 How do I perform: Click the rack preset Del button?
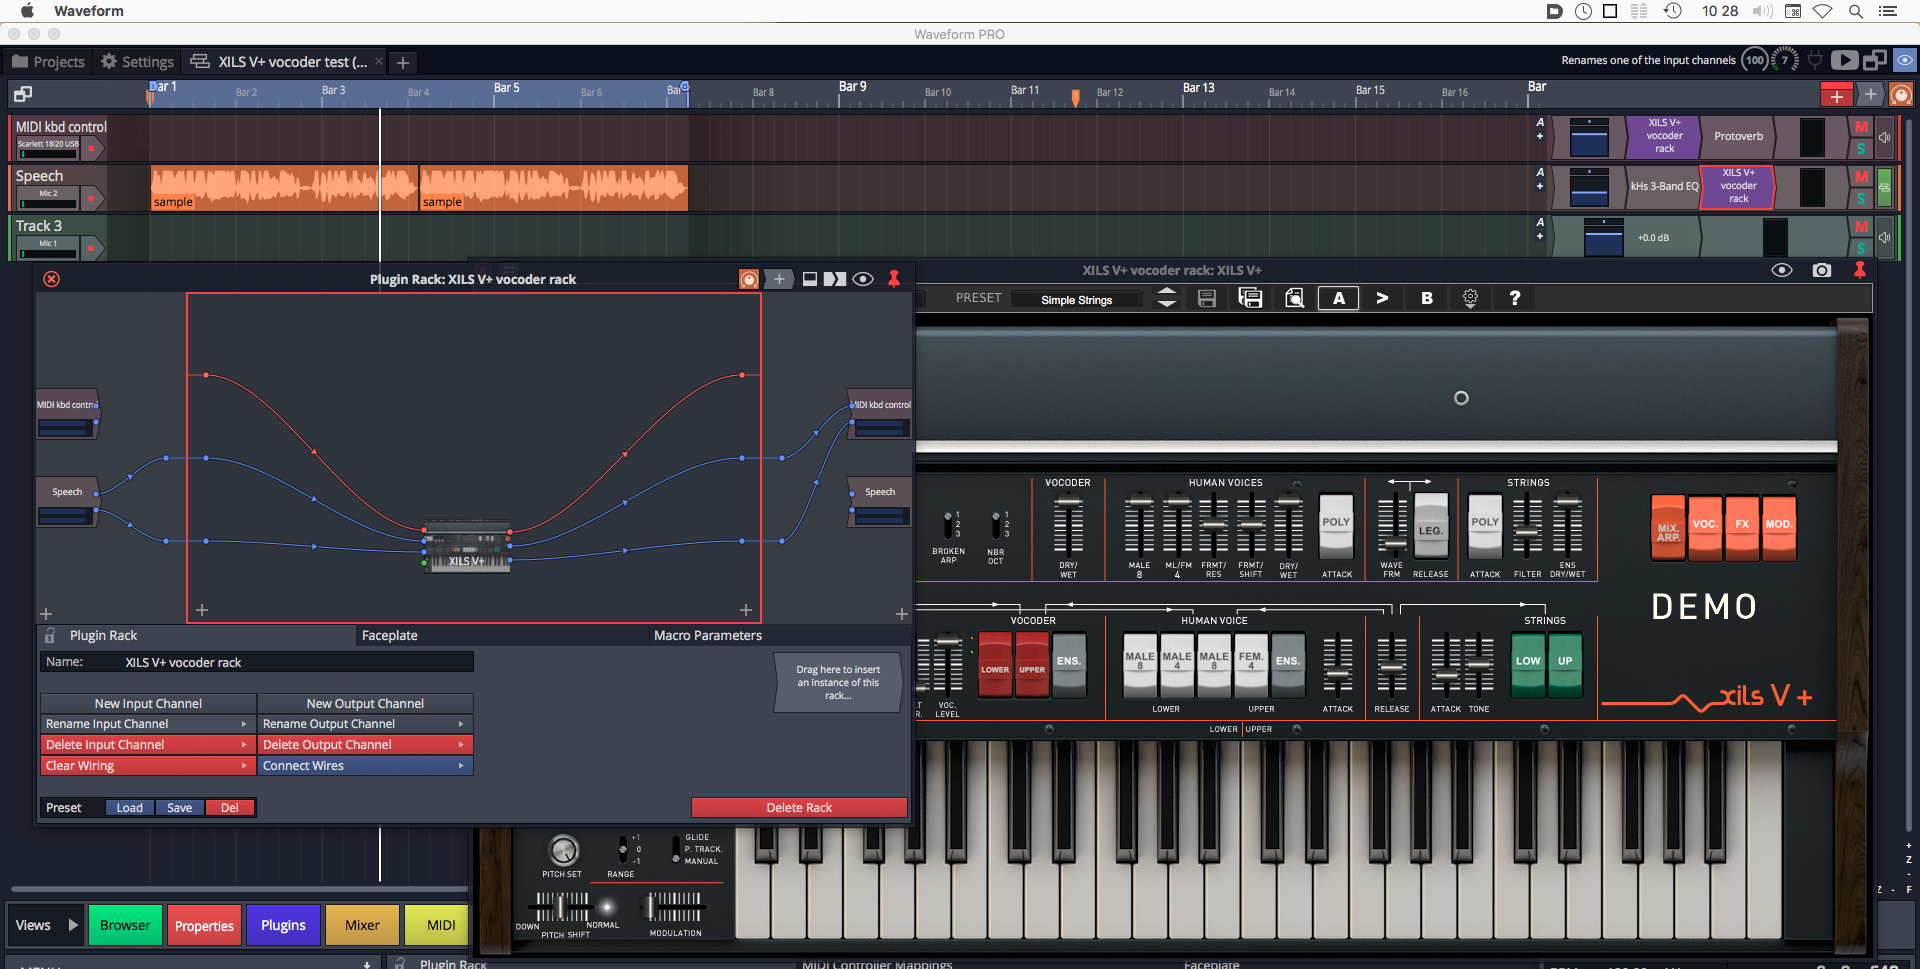coord(230,808)
